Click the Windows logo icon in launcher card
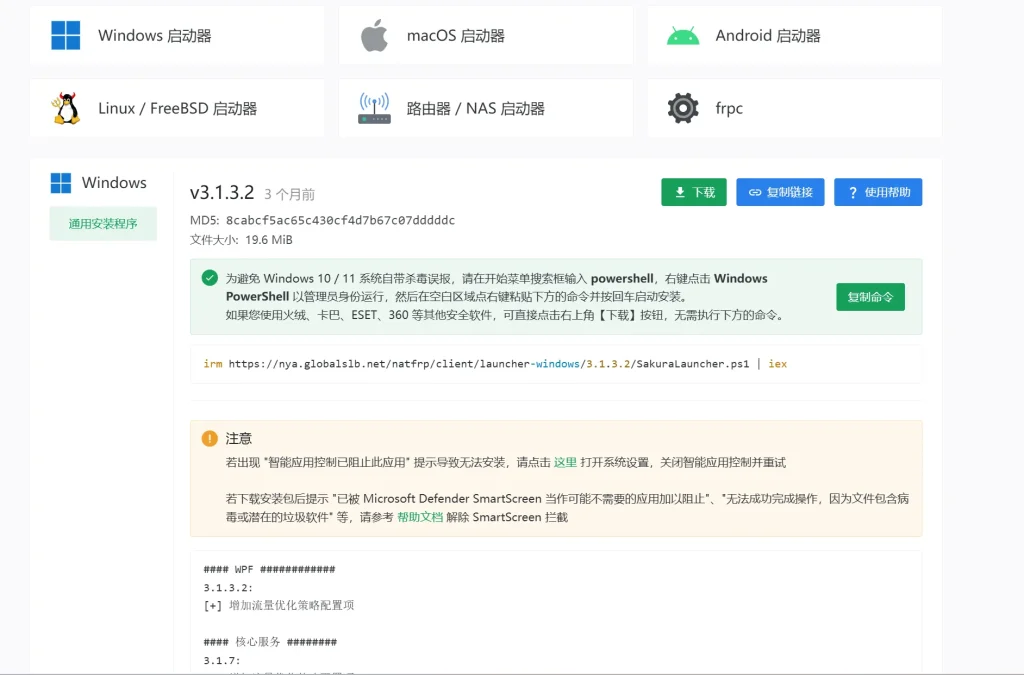 (x=66, y=35)
